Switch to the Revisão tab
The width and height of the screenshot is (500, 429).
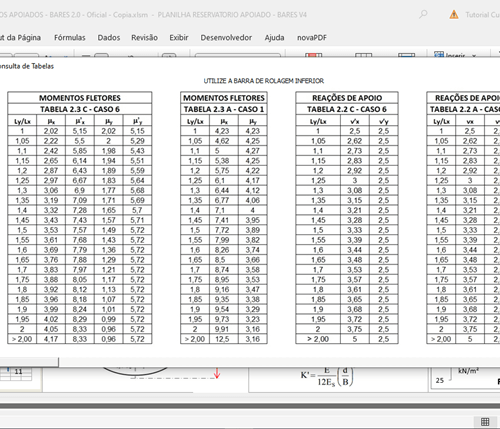tap(144, 38)
